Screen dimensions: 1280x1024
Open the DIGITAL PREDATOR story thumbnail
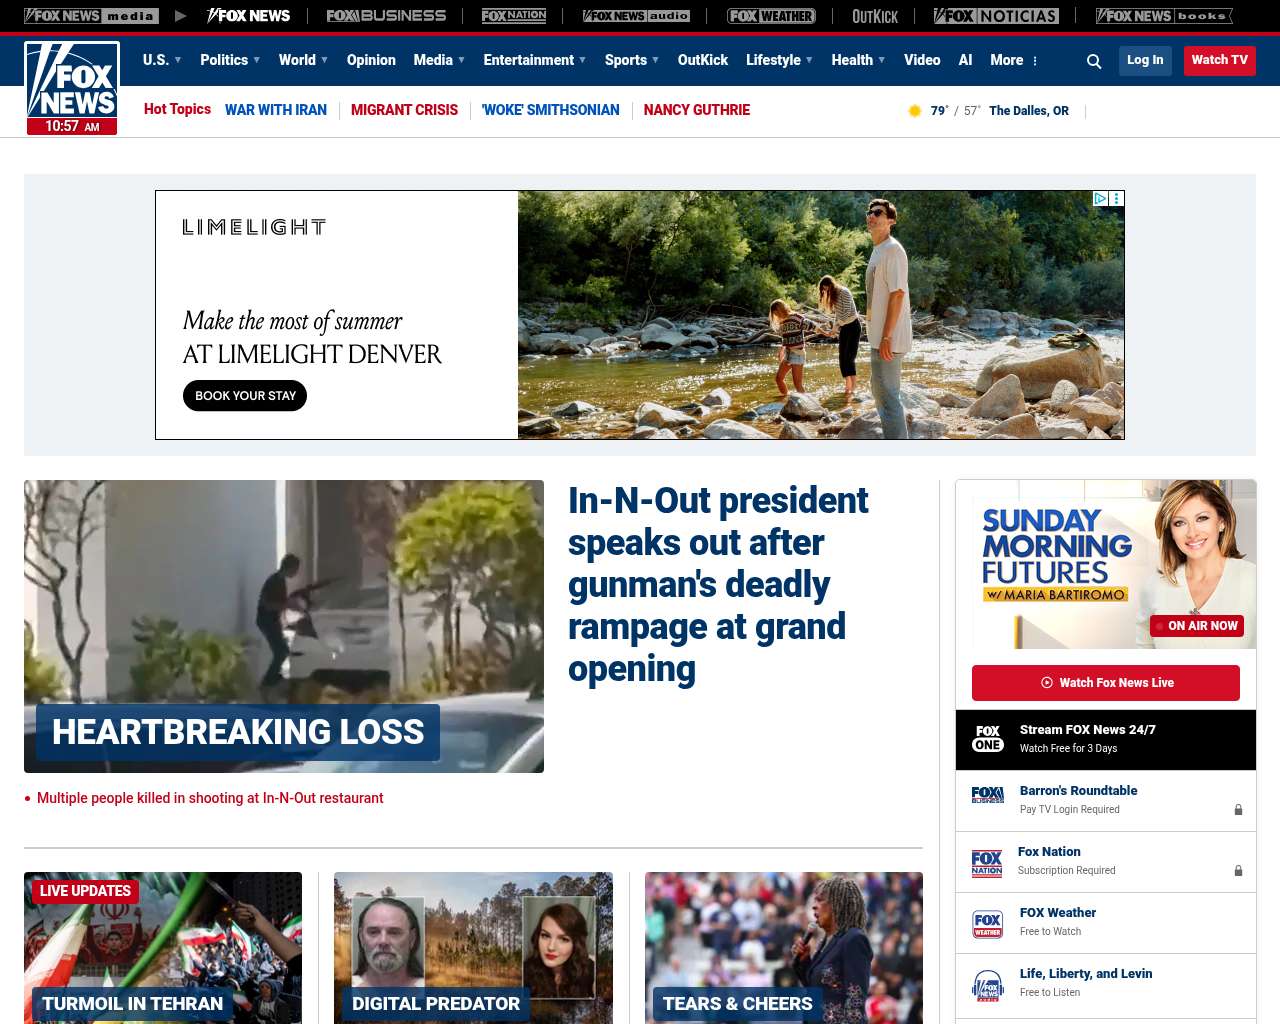473,948
